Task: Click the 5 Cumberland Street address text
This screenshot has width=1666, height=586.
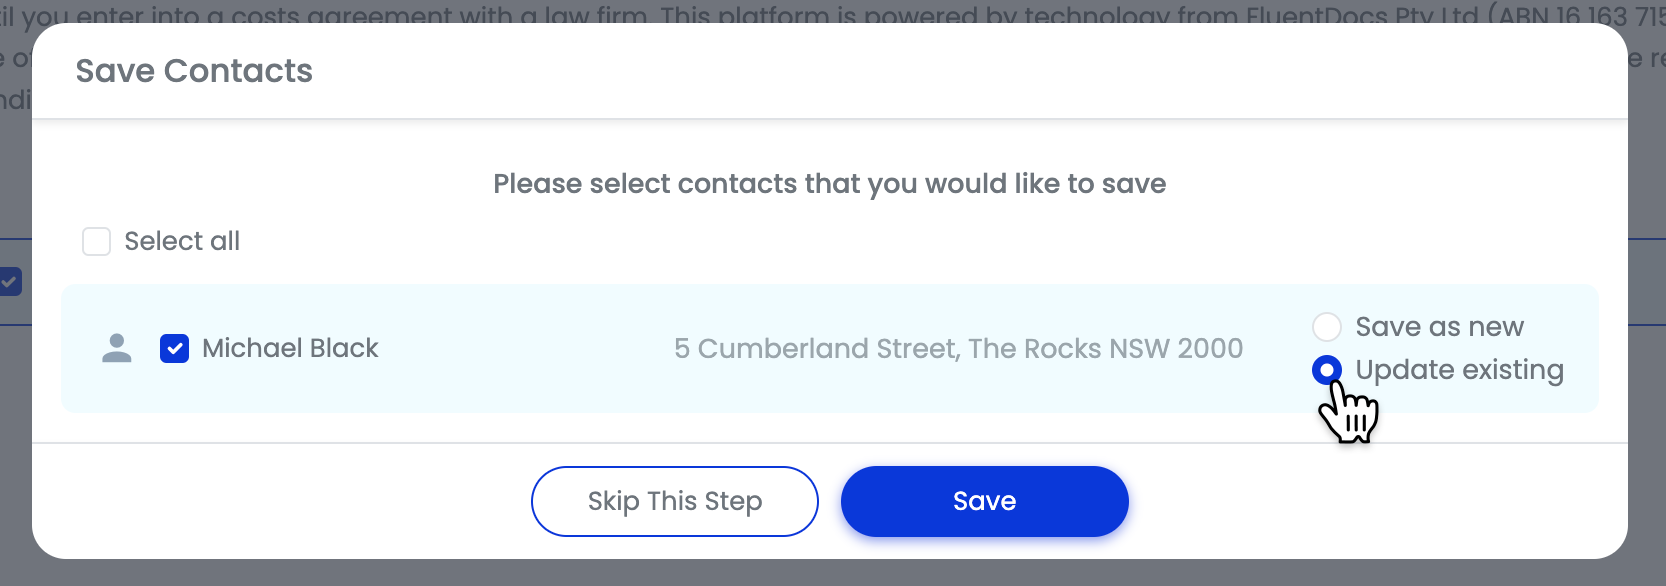Action: [x=958, y=348]
